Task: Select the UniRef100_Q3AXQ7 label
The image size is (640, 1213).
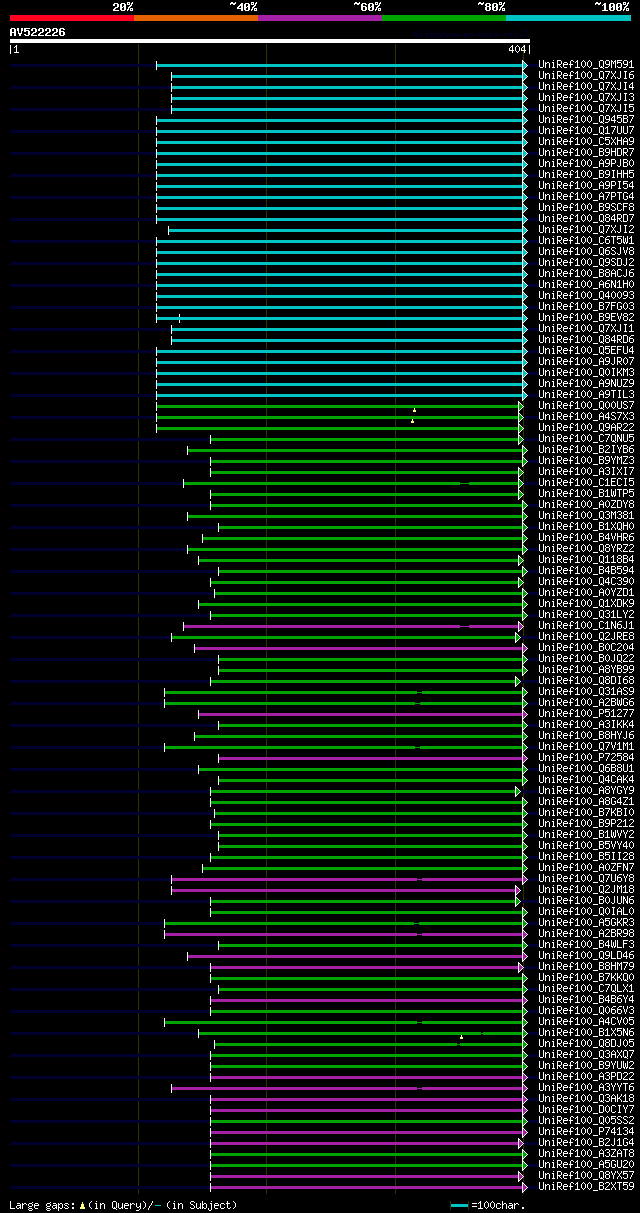Action: [586, 1055]
